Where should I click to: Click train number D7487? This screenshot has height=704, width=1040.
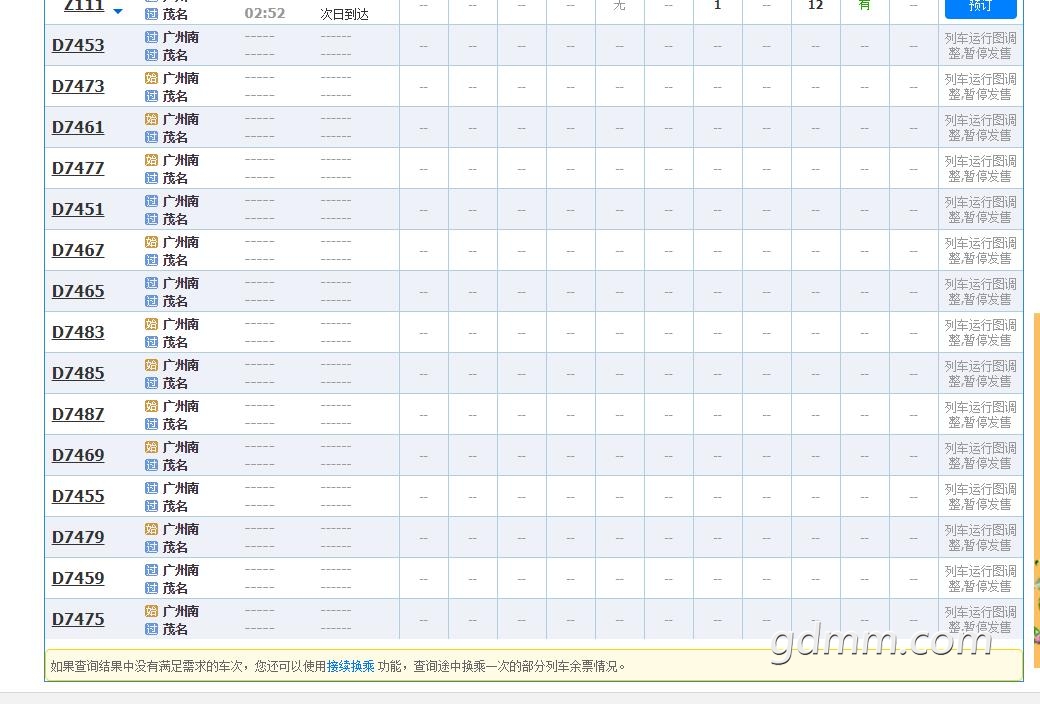click(78, 415)
